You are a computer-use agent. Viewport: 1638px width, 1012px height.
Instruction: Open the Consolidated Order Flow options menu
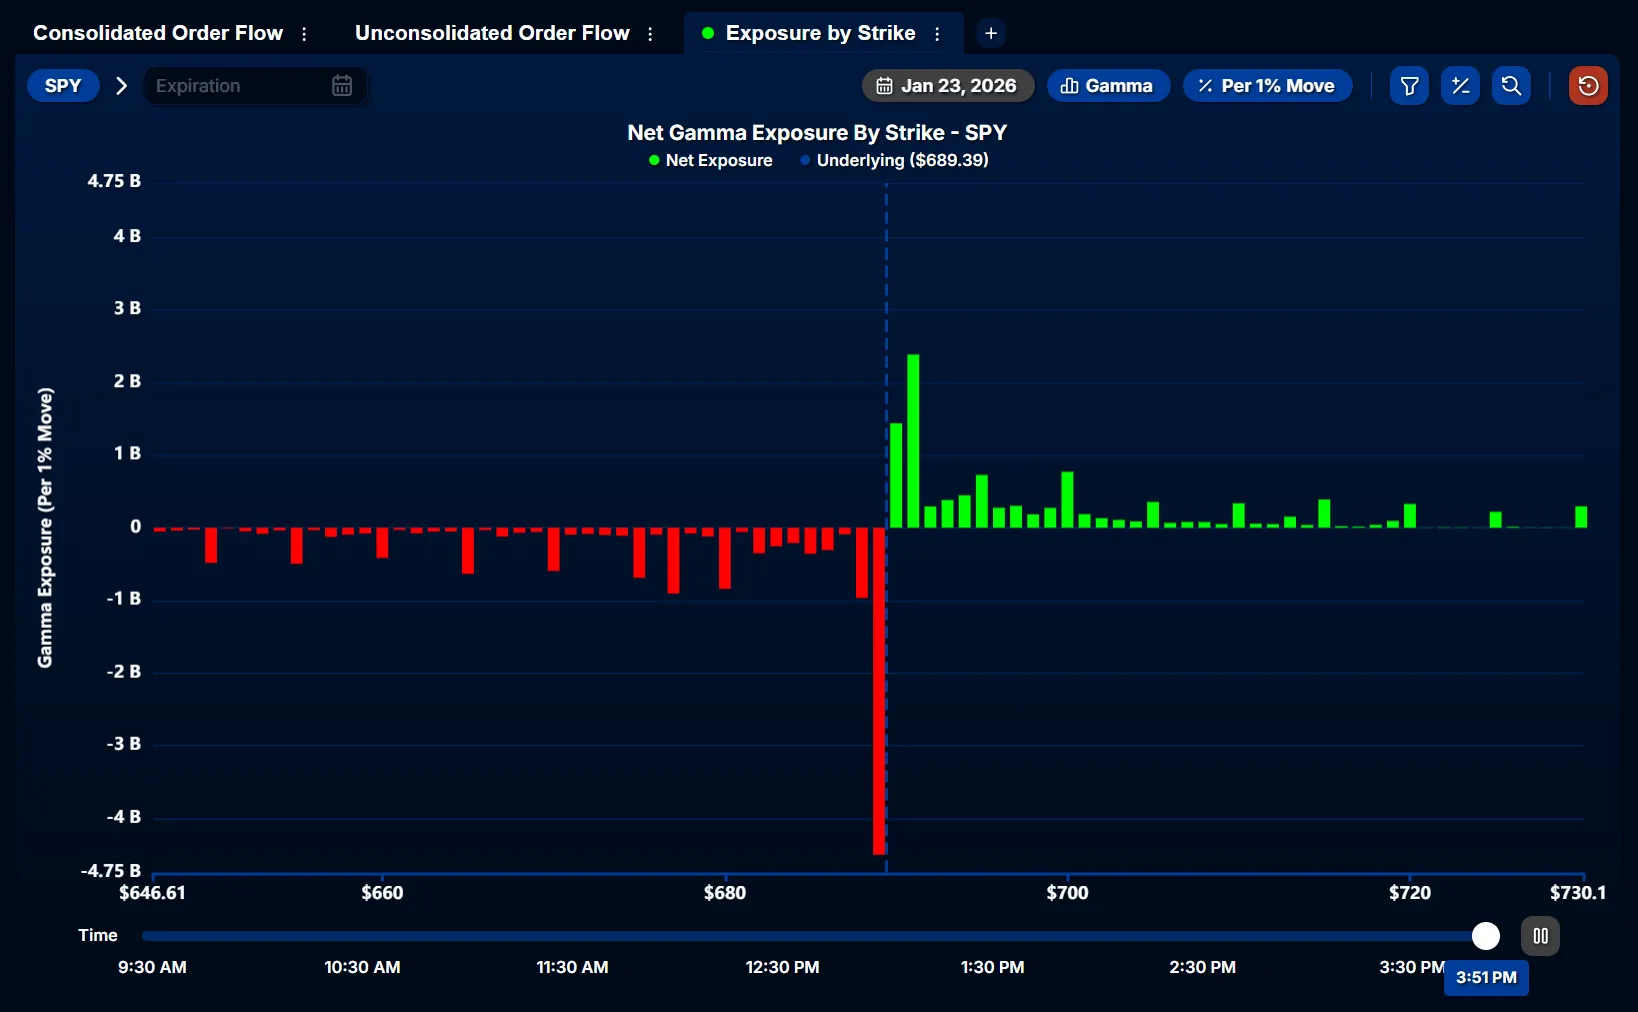tap(303, 33)
